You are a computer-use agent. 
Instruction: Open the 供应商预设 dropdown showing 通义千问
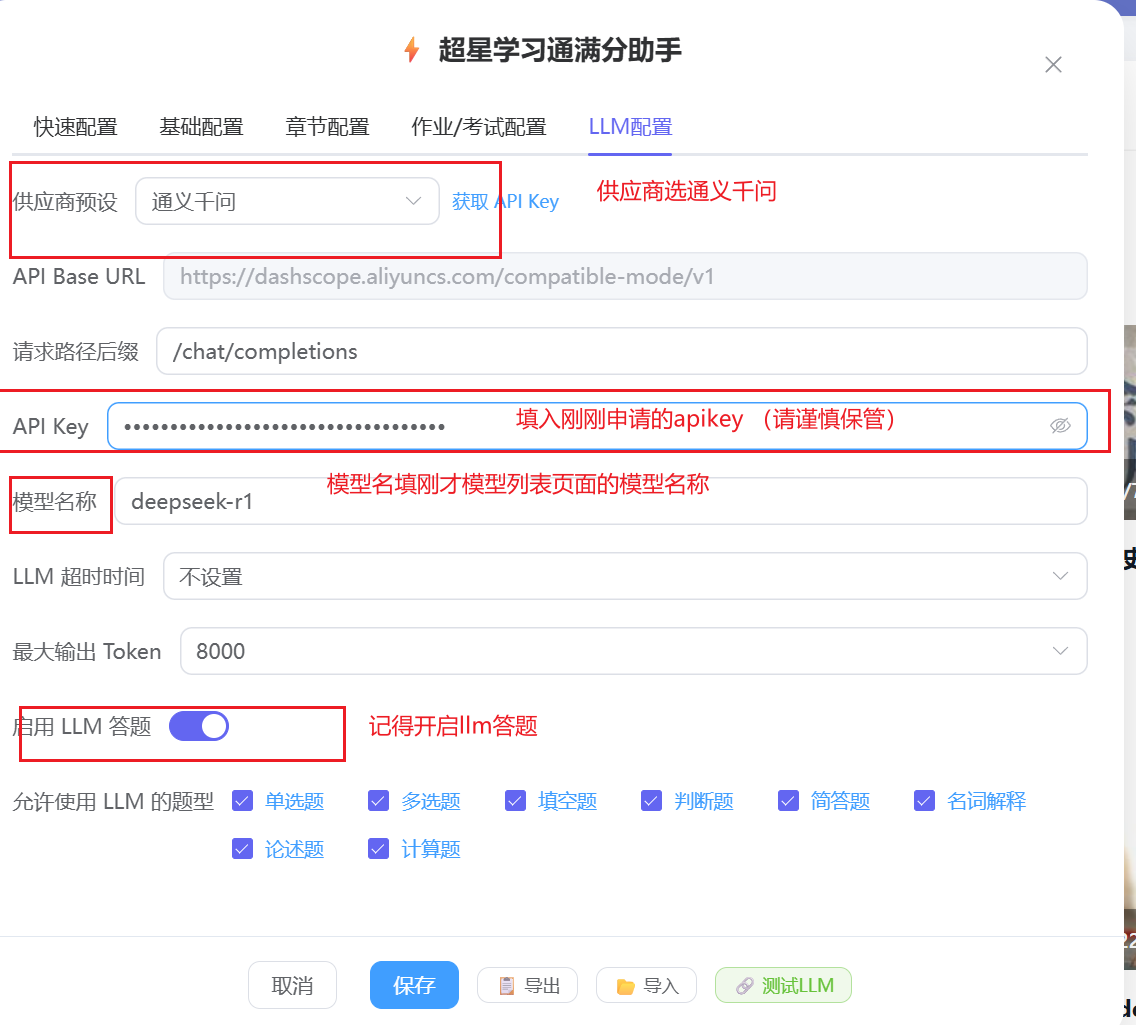[287, 201]
